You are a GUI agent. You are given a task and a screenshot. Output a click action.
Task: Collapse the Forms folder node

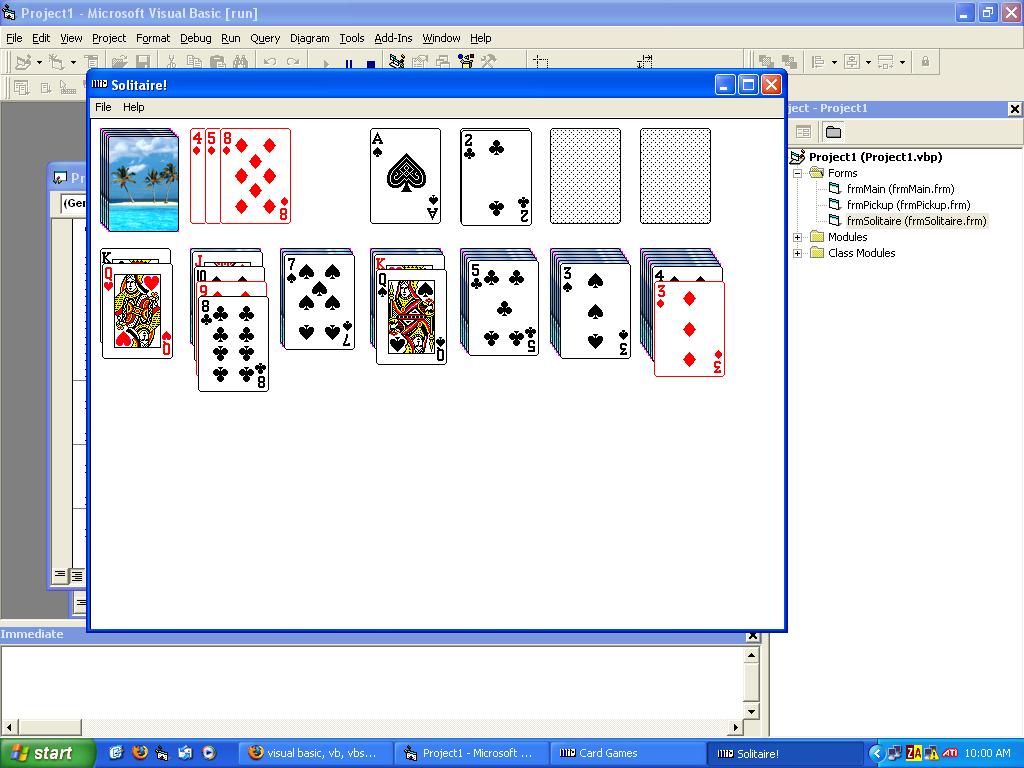point(798,173)
